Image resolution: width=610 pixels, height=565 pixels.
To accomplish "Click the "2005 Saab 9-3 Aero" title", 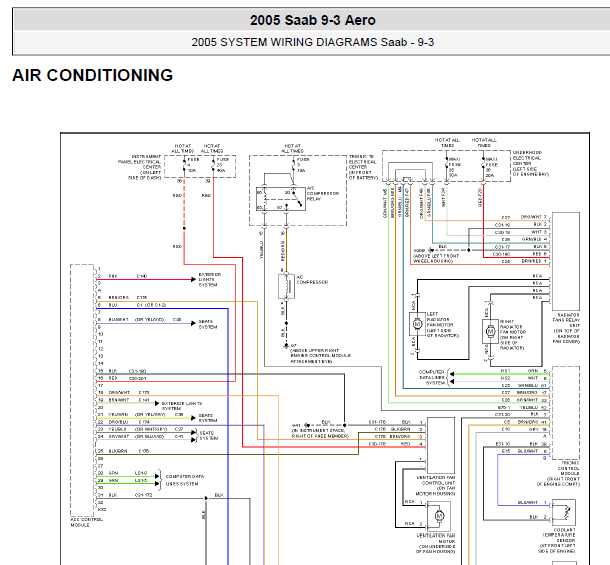I will (x=312, y=20).
